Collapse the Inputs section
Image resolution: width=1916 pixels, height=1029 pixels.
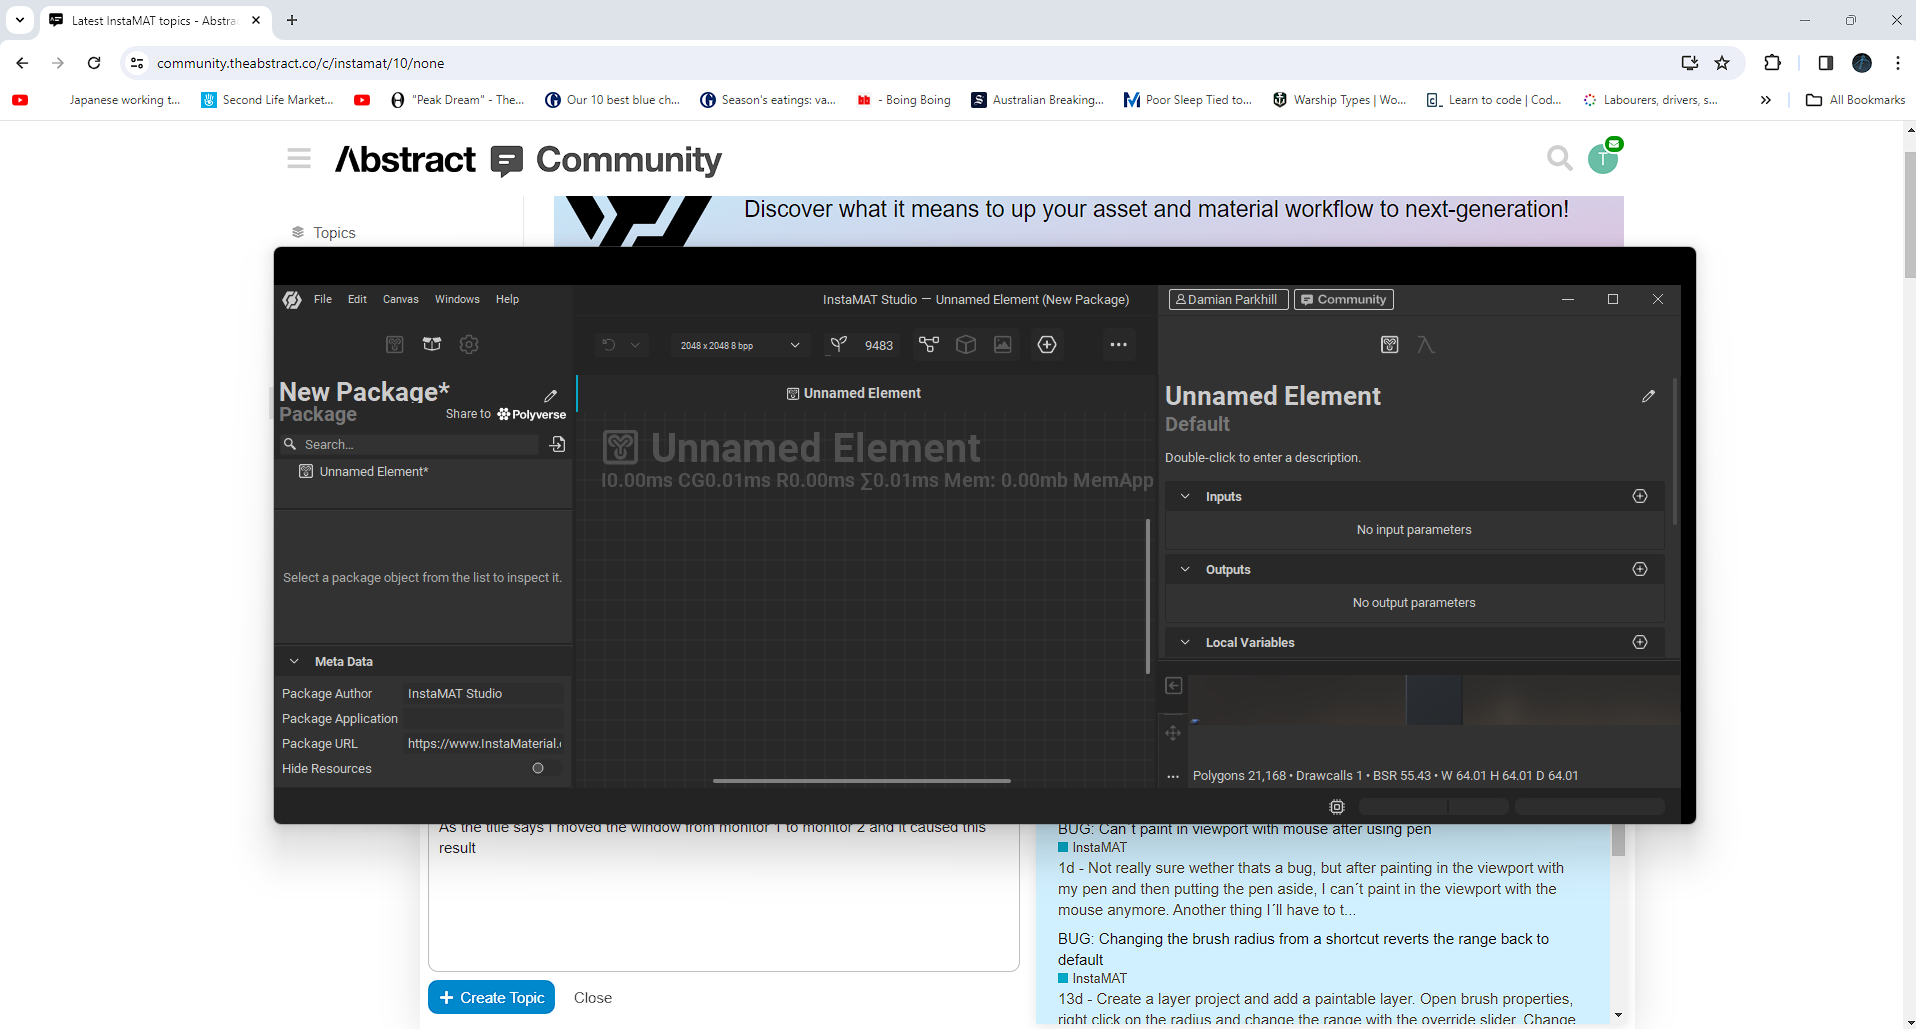1186,496
